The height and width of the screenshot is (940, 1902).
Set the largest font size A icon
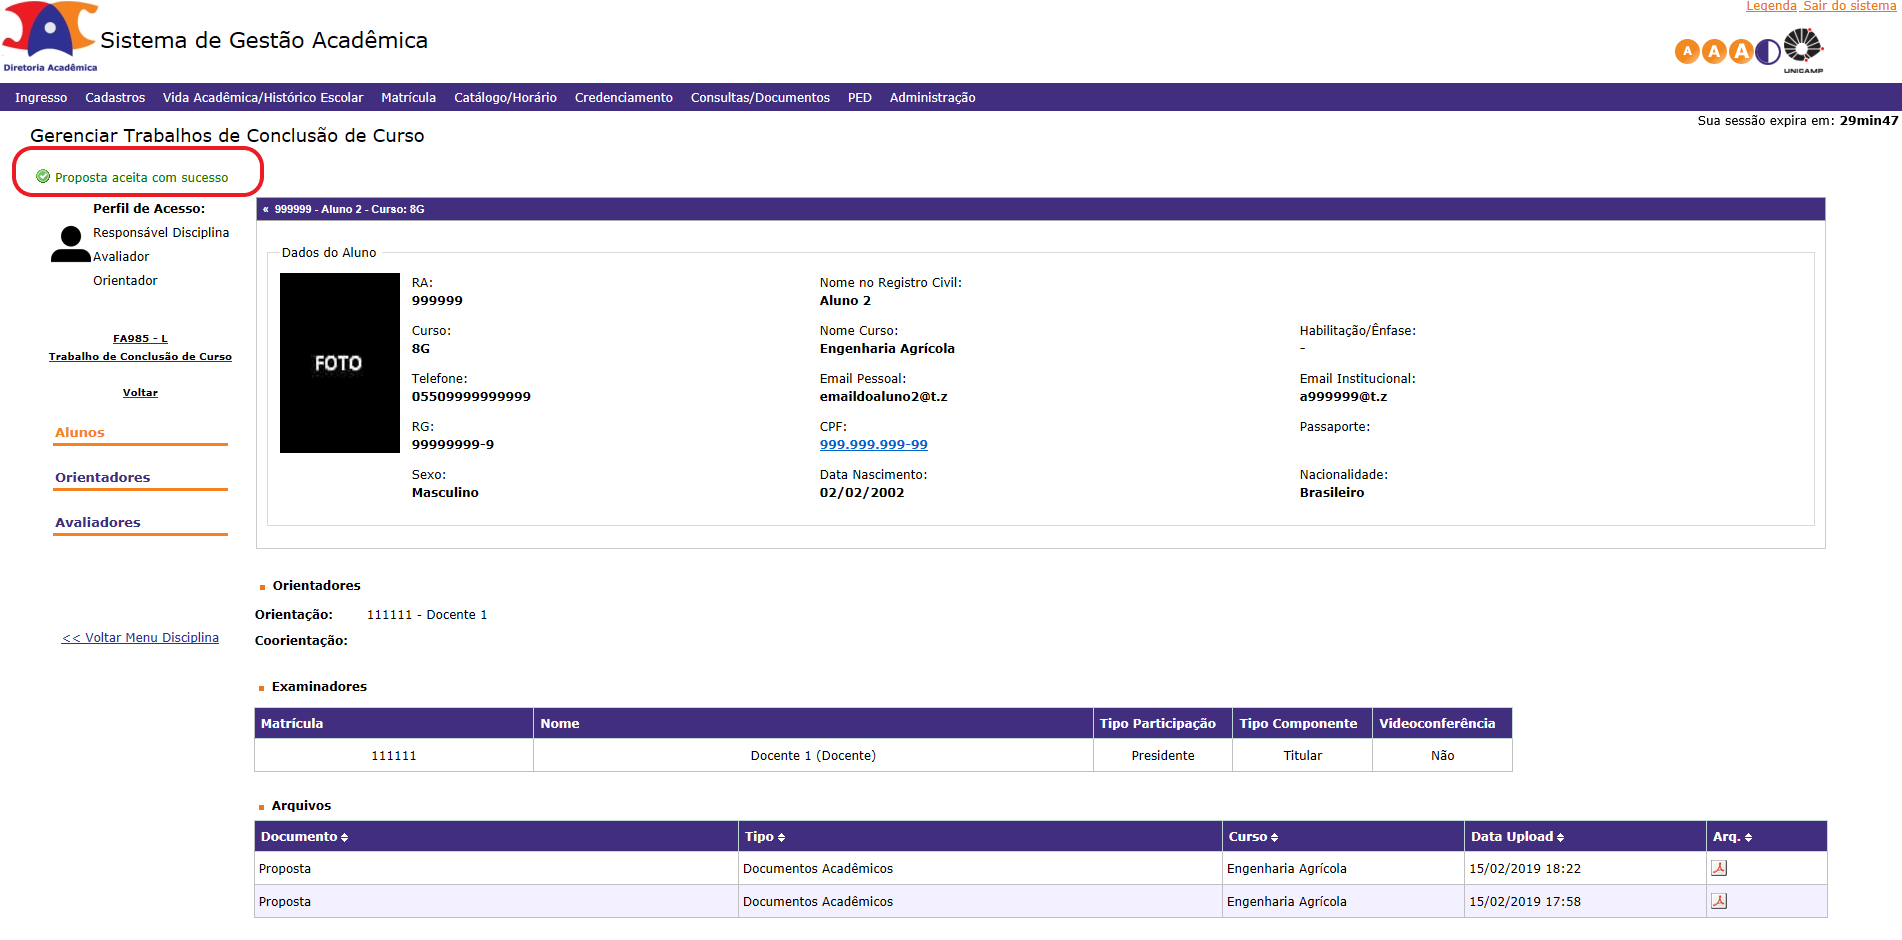[1741, 51]
